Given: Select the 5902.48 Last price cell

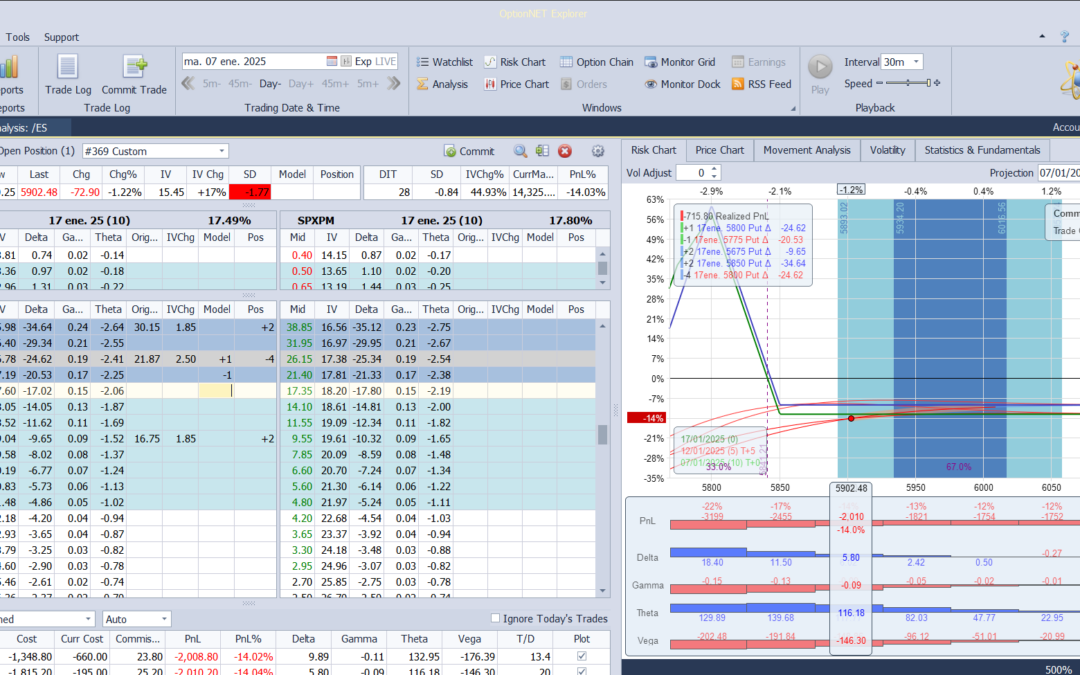Looking at the screenshot, I should tap(39, 192).
